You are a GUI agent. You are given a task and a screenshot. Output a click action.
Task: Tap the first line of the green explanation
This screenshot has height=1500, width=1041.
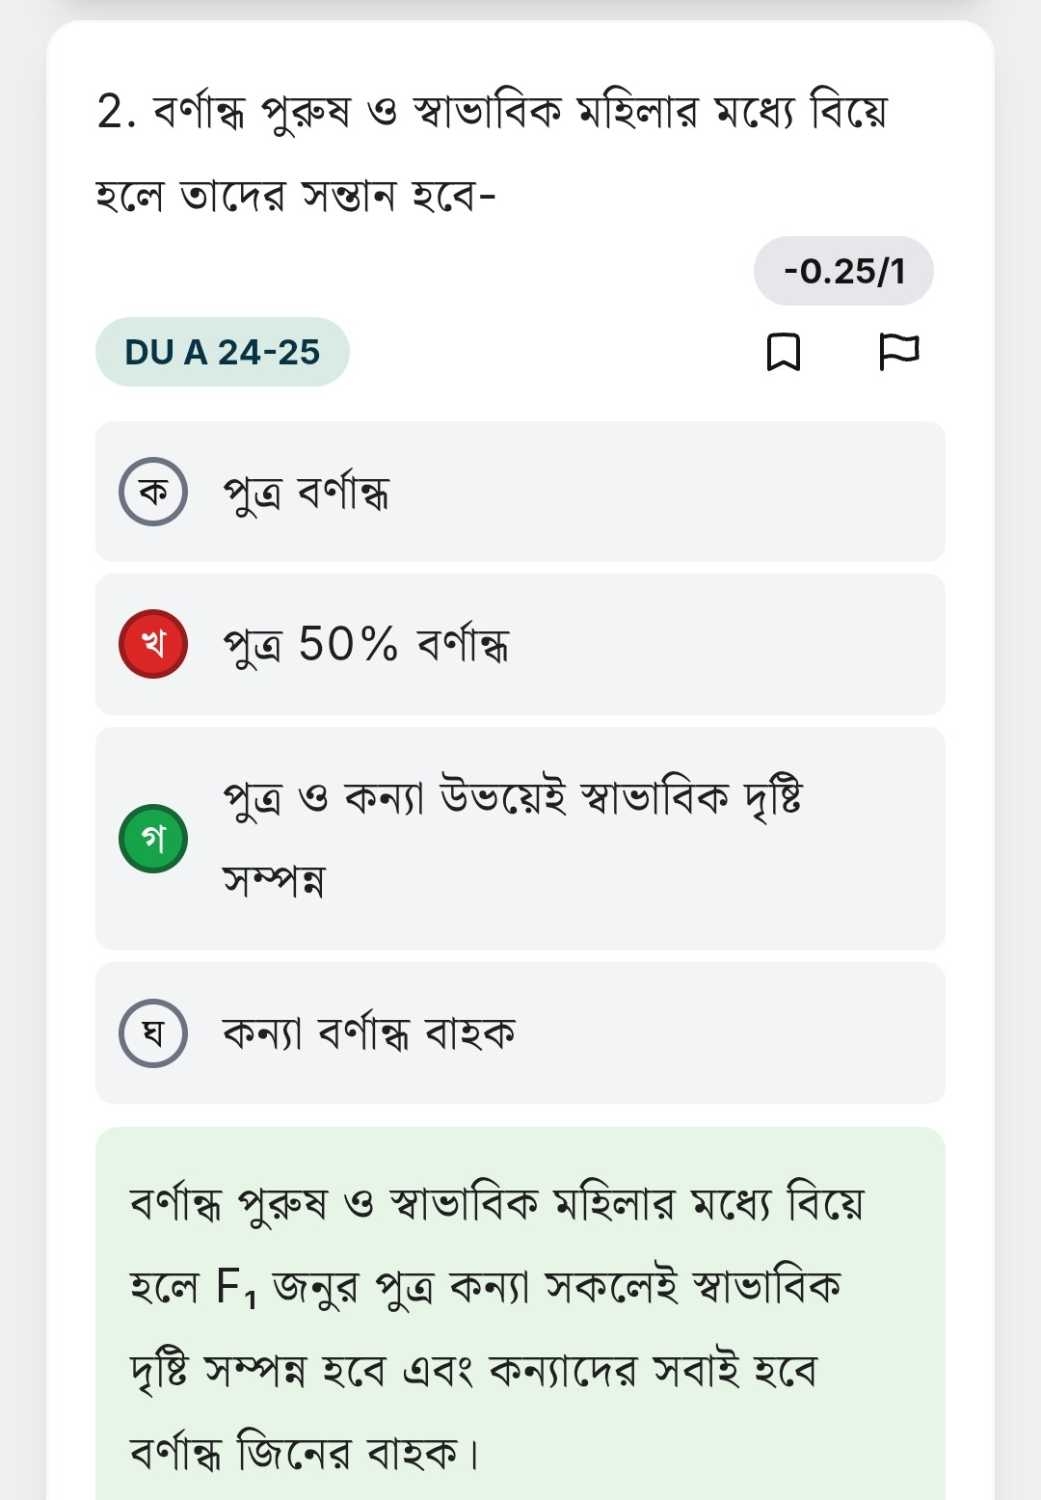point(496,1203)
